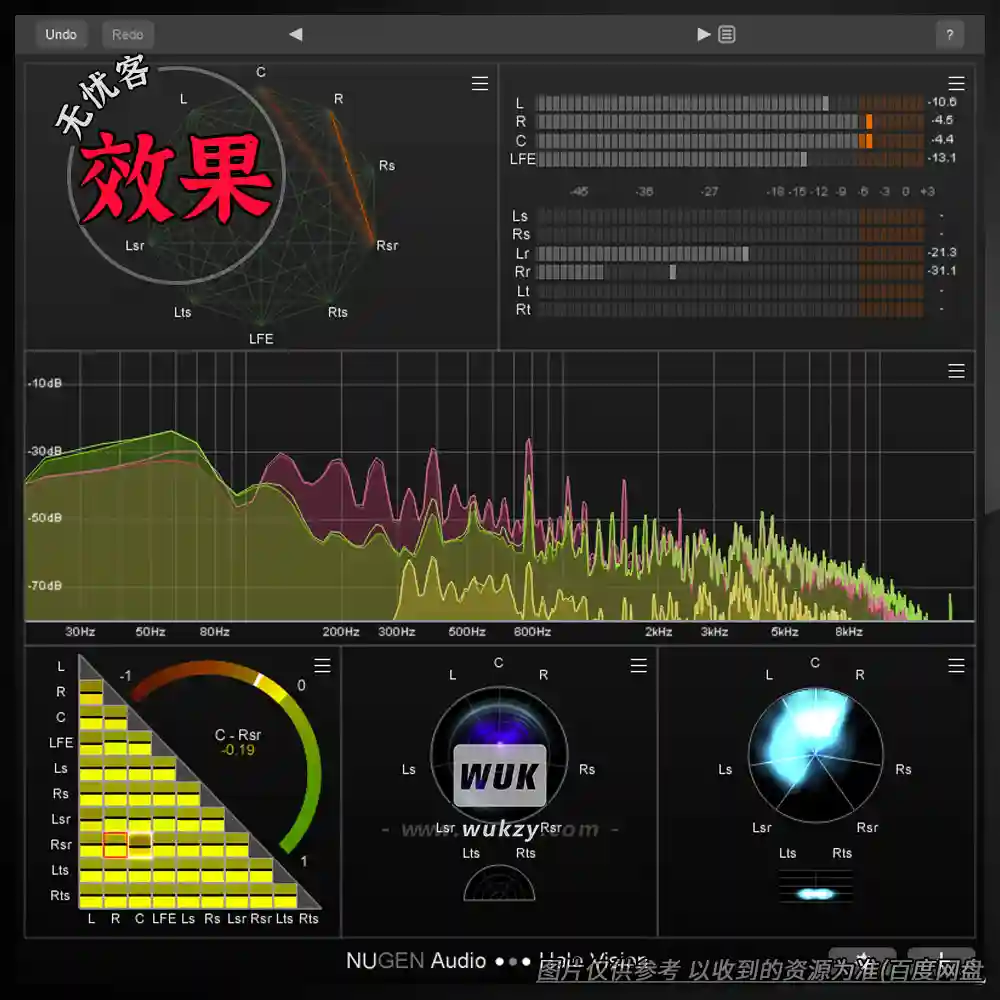Open the surround web panel options menu
Screen dimensions: 1000x1000
[x=480, y=84]
